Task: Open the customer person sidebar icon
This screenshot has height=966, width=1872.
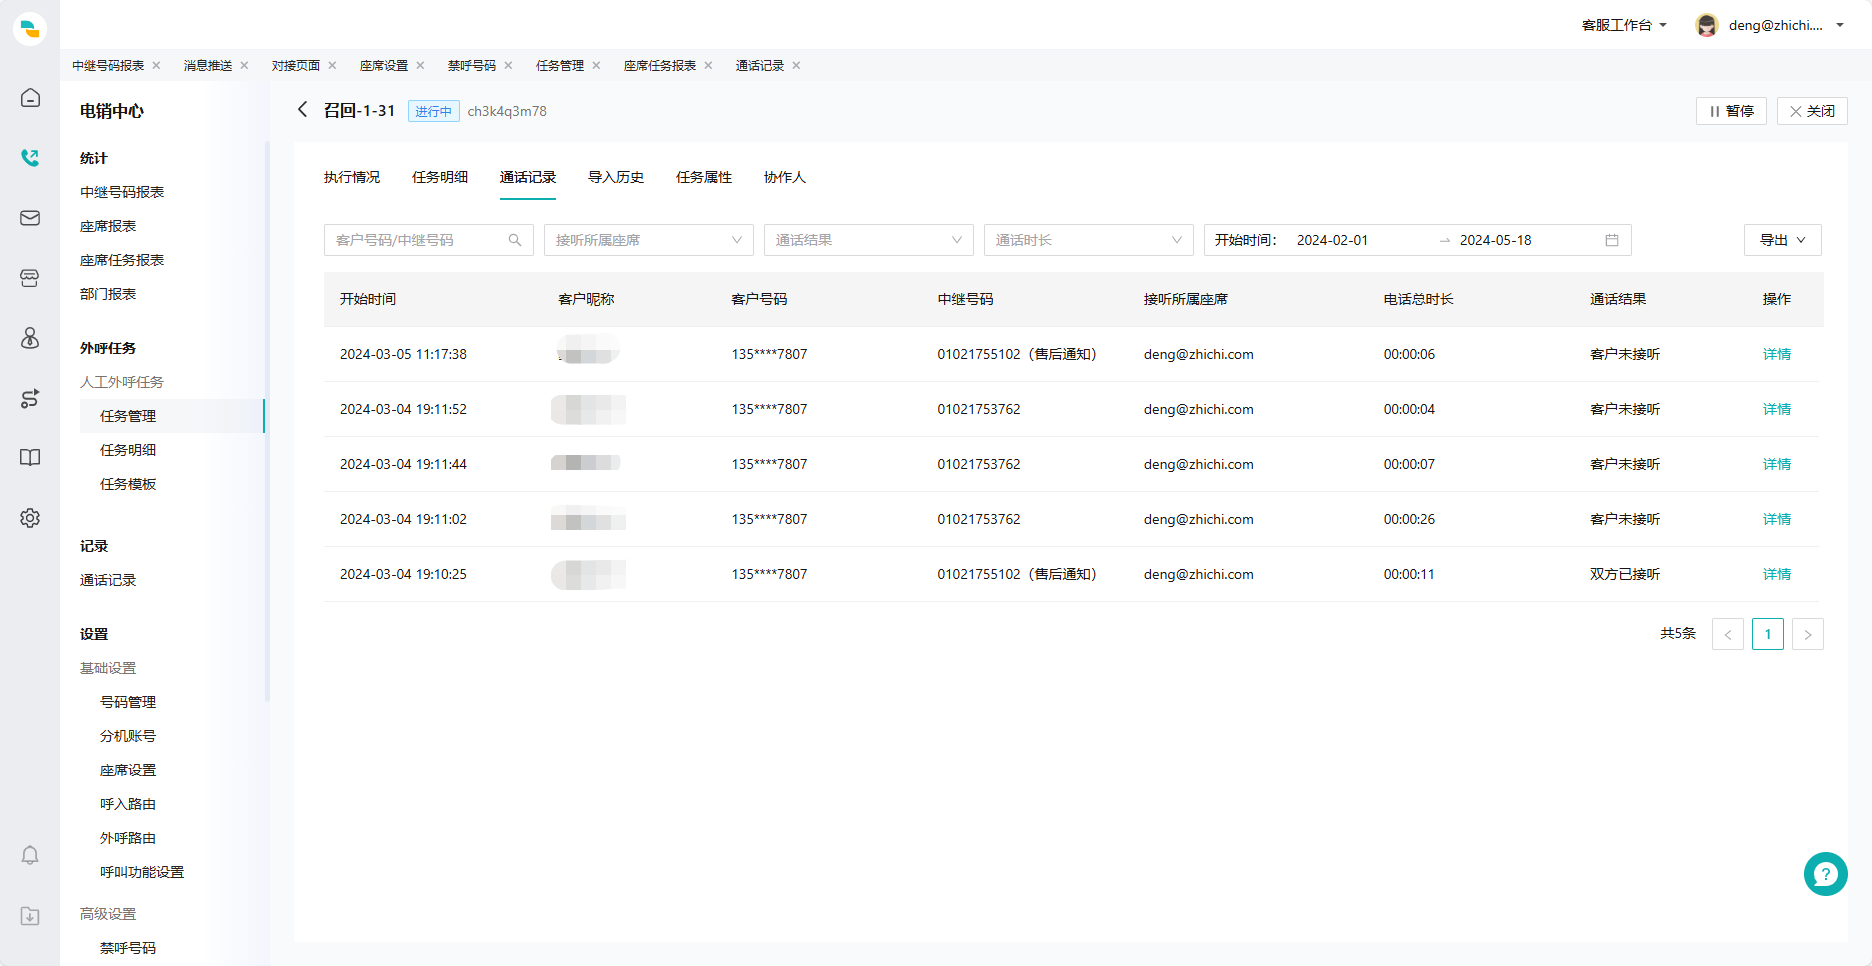Action: coord(30,338)
